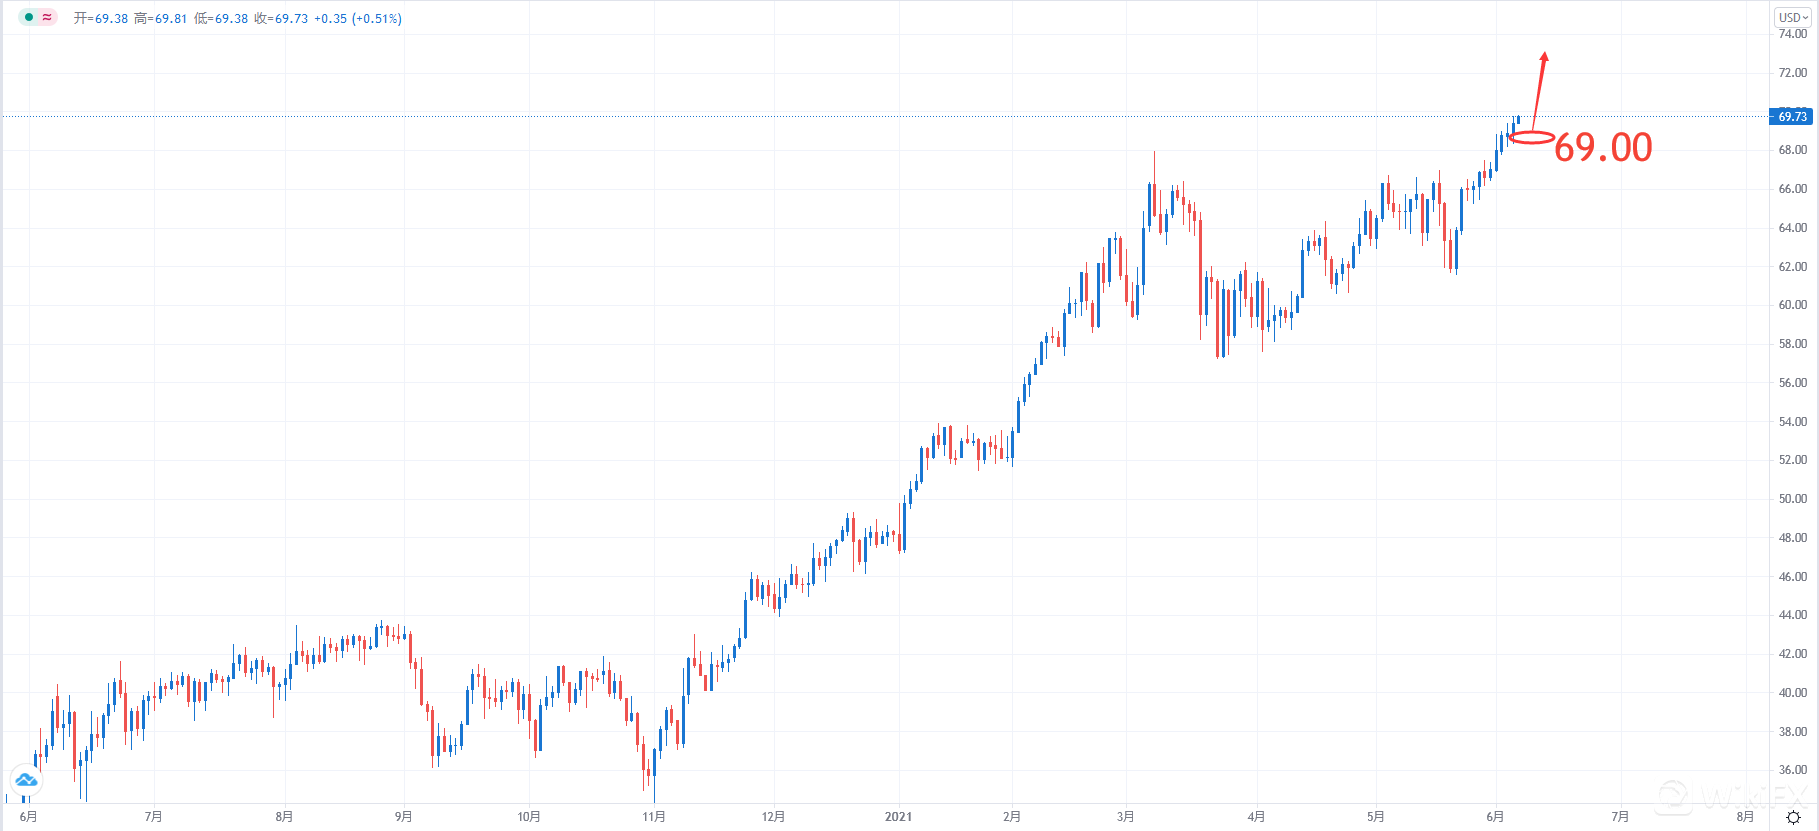Click the +0.35 (+0.51%) change value
This screenshot has height=831, width=1819.
358,18
